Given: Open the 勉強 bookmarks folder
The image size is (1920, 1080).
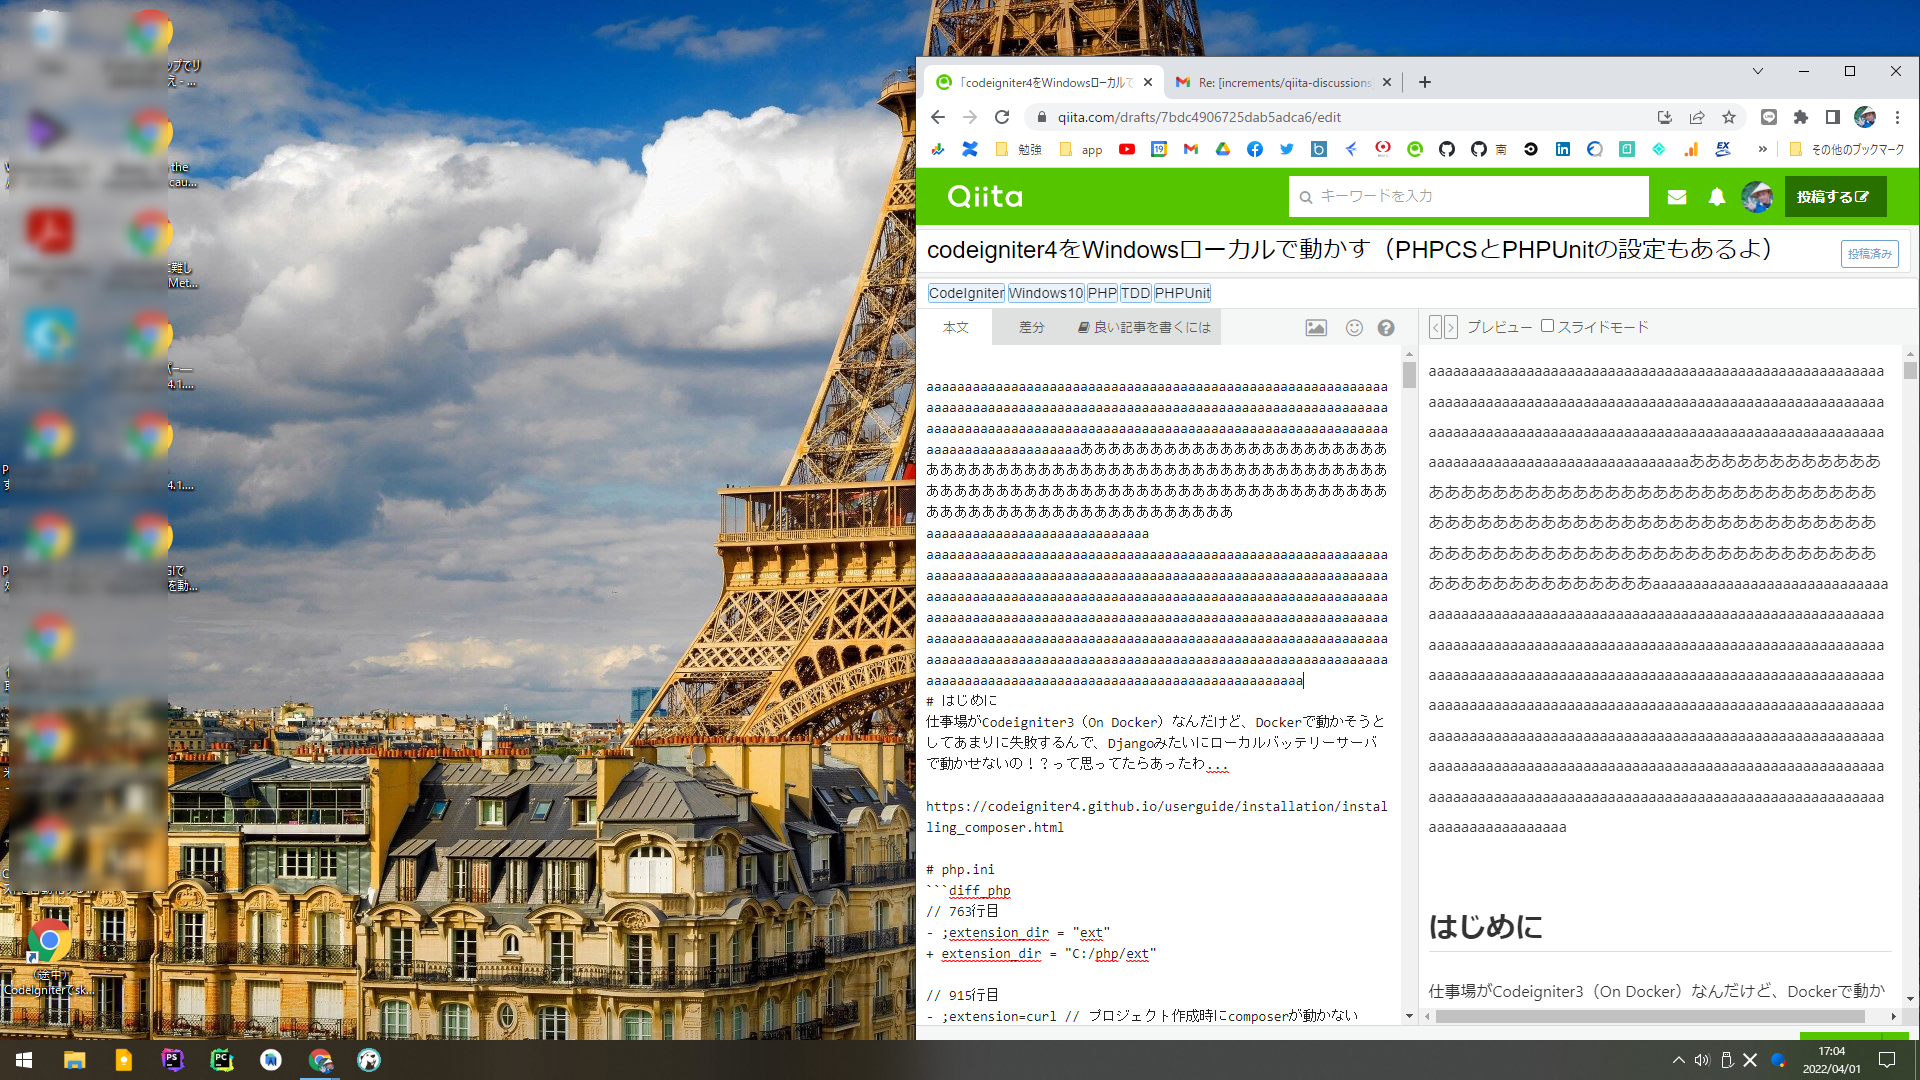Looking at the screenshot, I should 1019,149.
